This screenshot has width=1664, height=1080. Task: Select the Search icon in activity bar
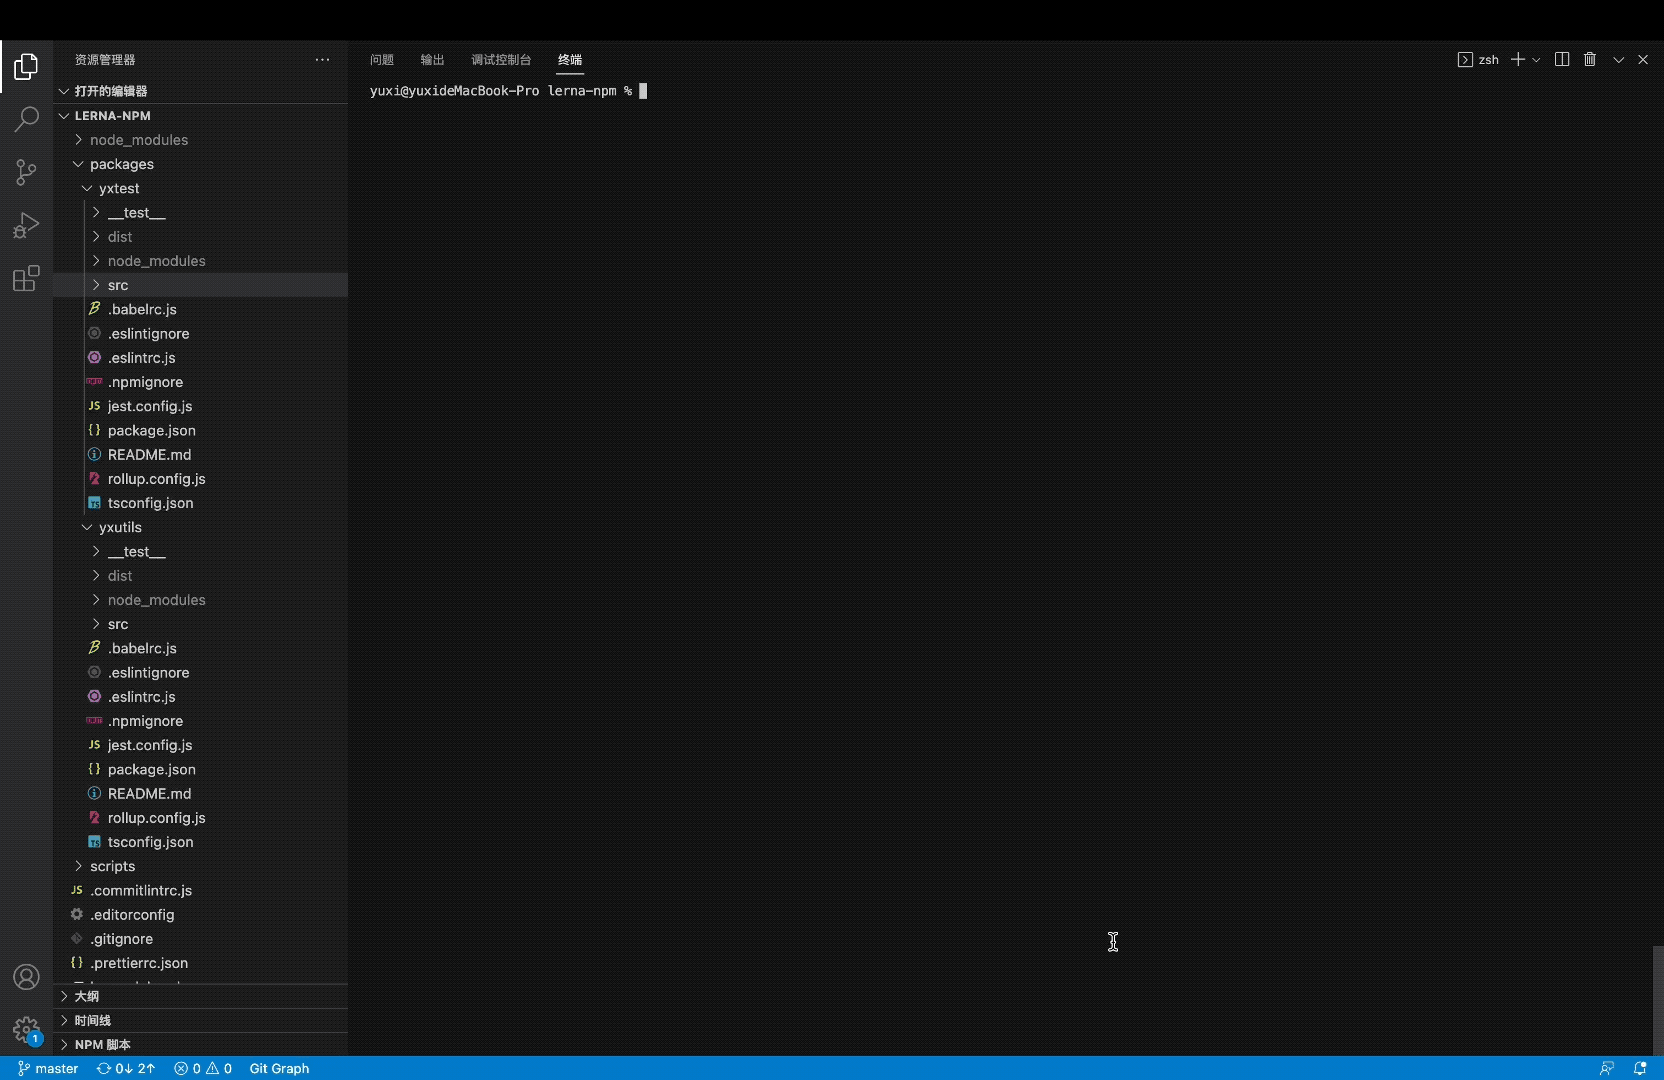pyautogui.click(x=25, y=119)
